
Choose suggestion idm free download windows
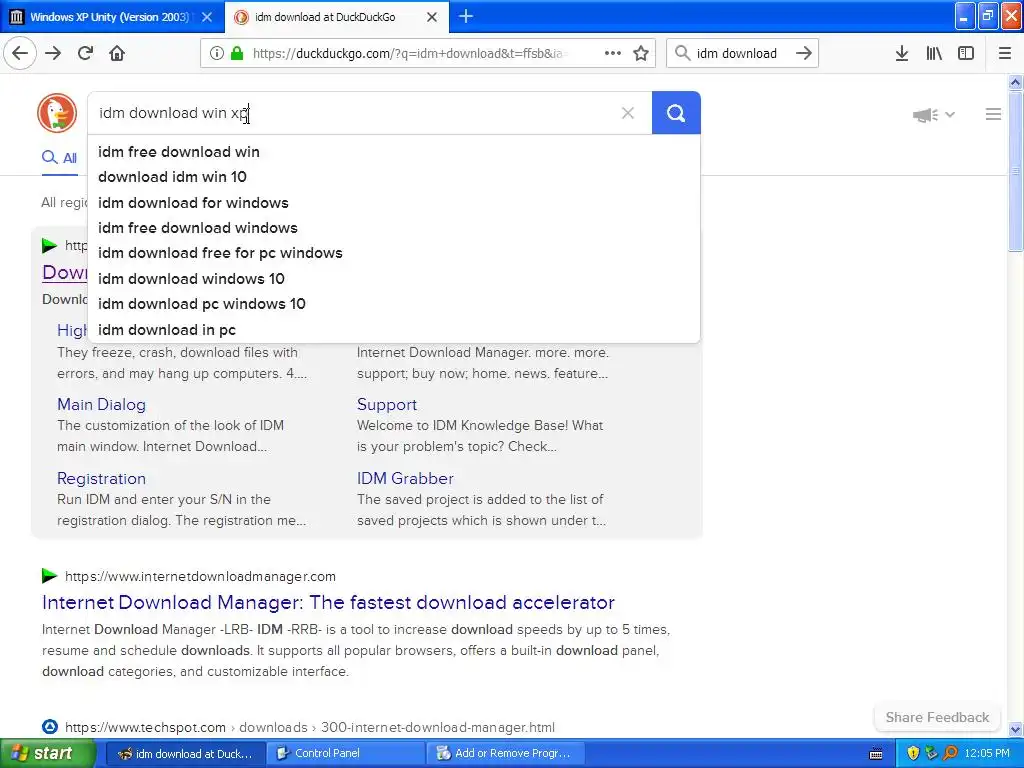(x=197, y=228)
